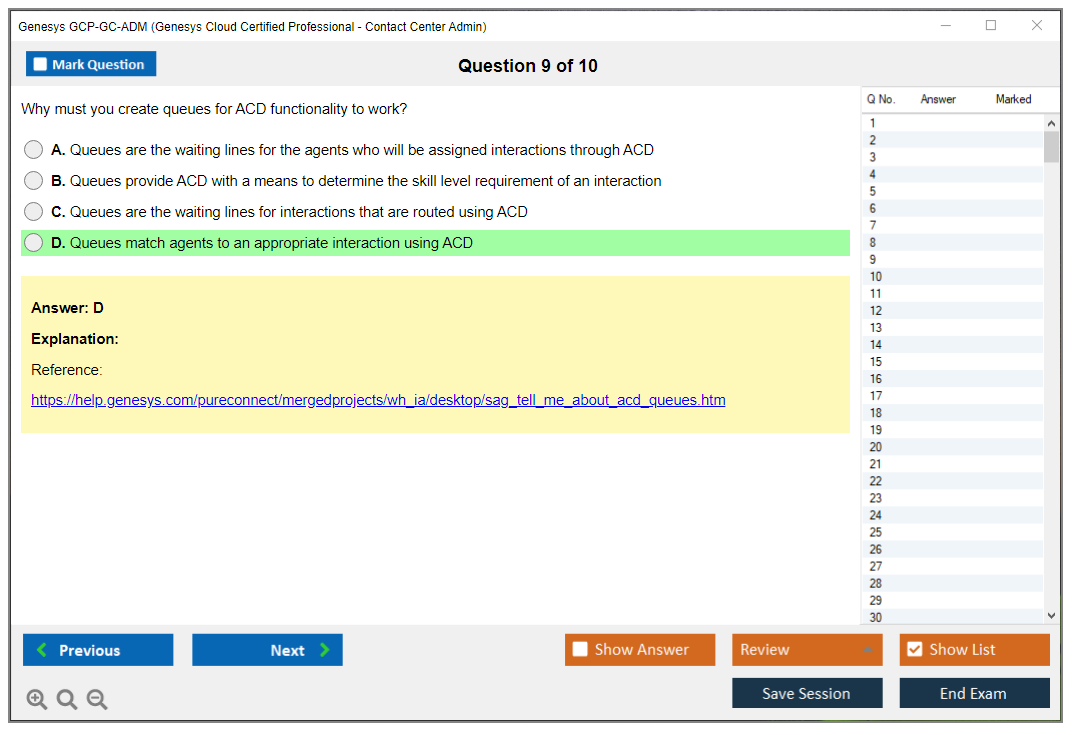This screenshot has height=735, width=1075.
Task: Pick answer option C radio button
Action: 34,212
